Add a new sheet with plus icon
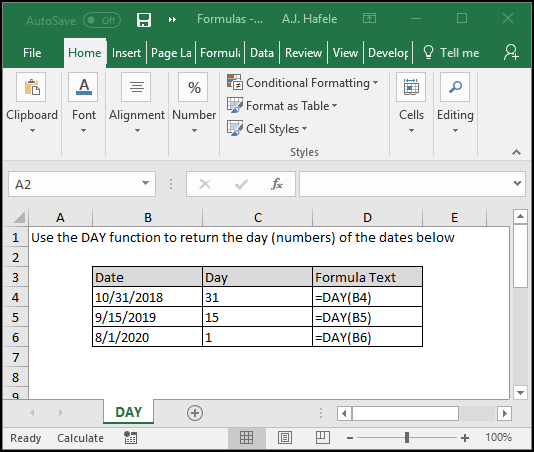Viewport: 534px width, 452px height. click(x=195, y=413)
